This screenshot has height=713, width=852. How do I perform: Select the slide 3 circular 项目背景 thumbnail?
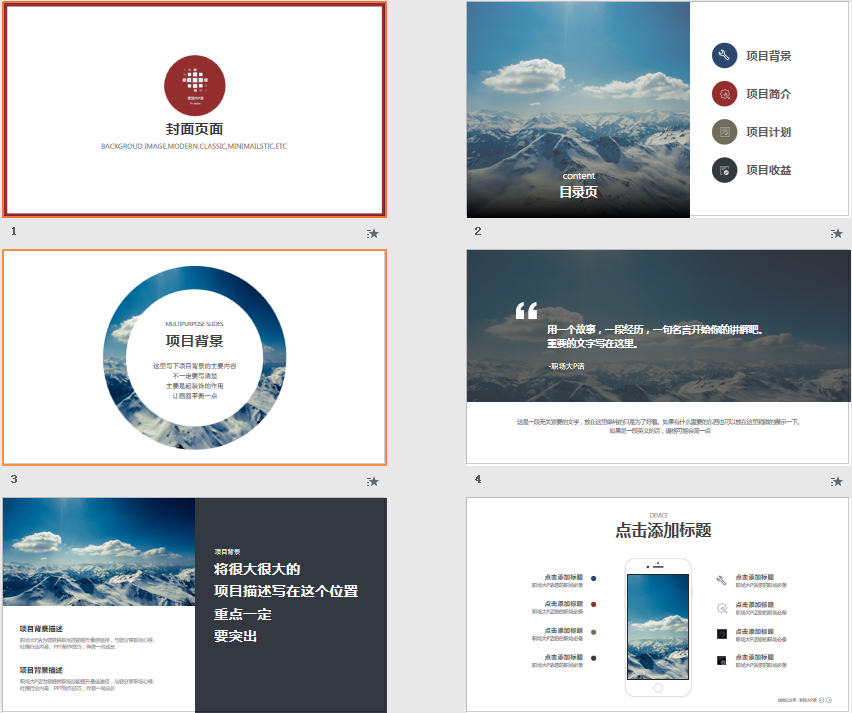point(195,358)
